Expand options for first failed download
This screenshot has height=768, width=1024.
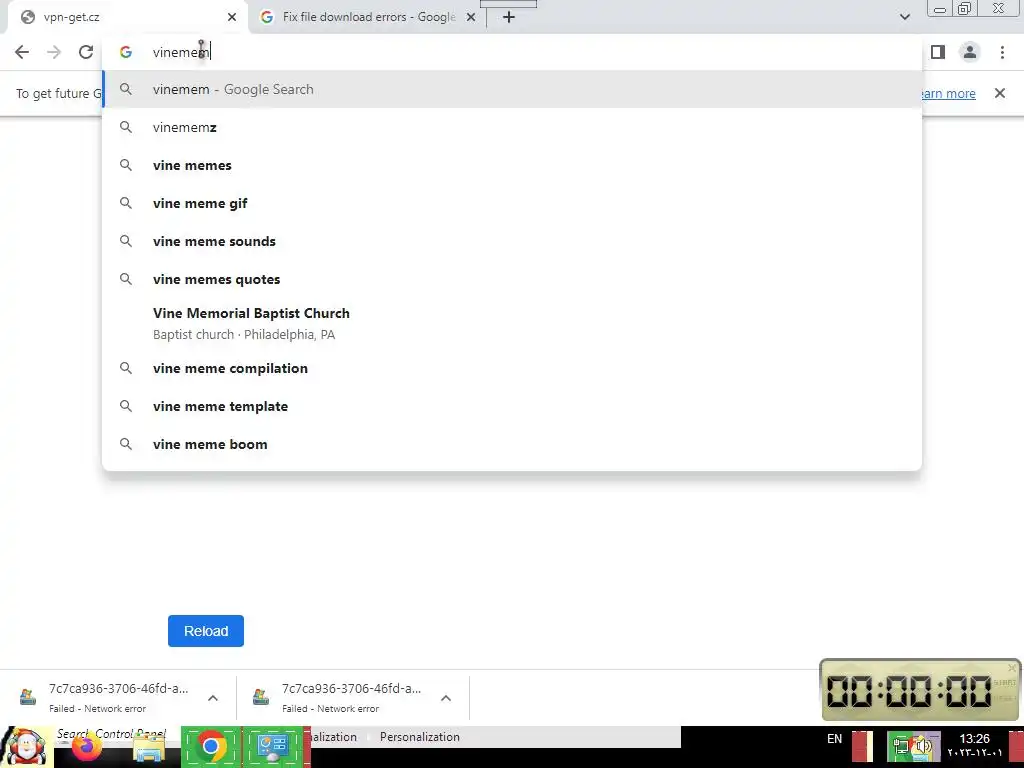coord(213,698)
